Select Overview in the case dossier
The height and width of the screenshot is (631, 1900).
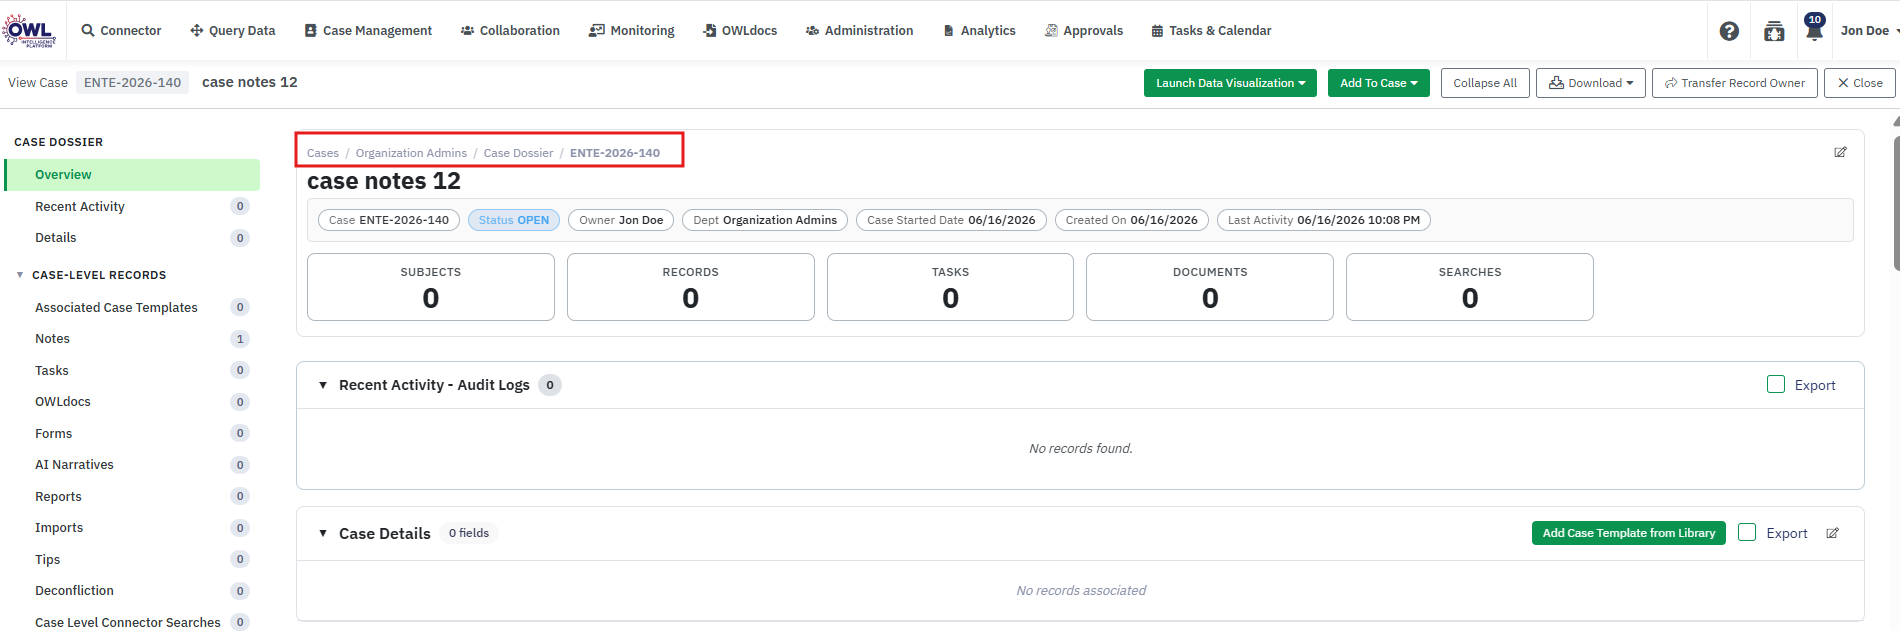[x=132, y=175]
